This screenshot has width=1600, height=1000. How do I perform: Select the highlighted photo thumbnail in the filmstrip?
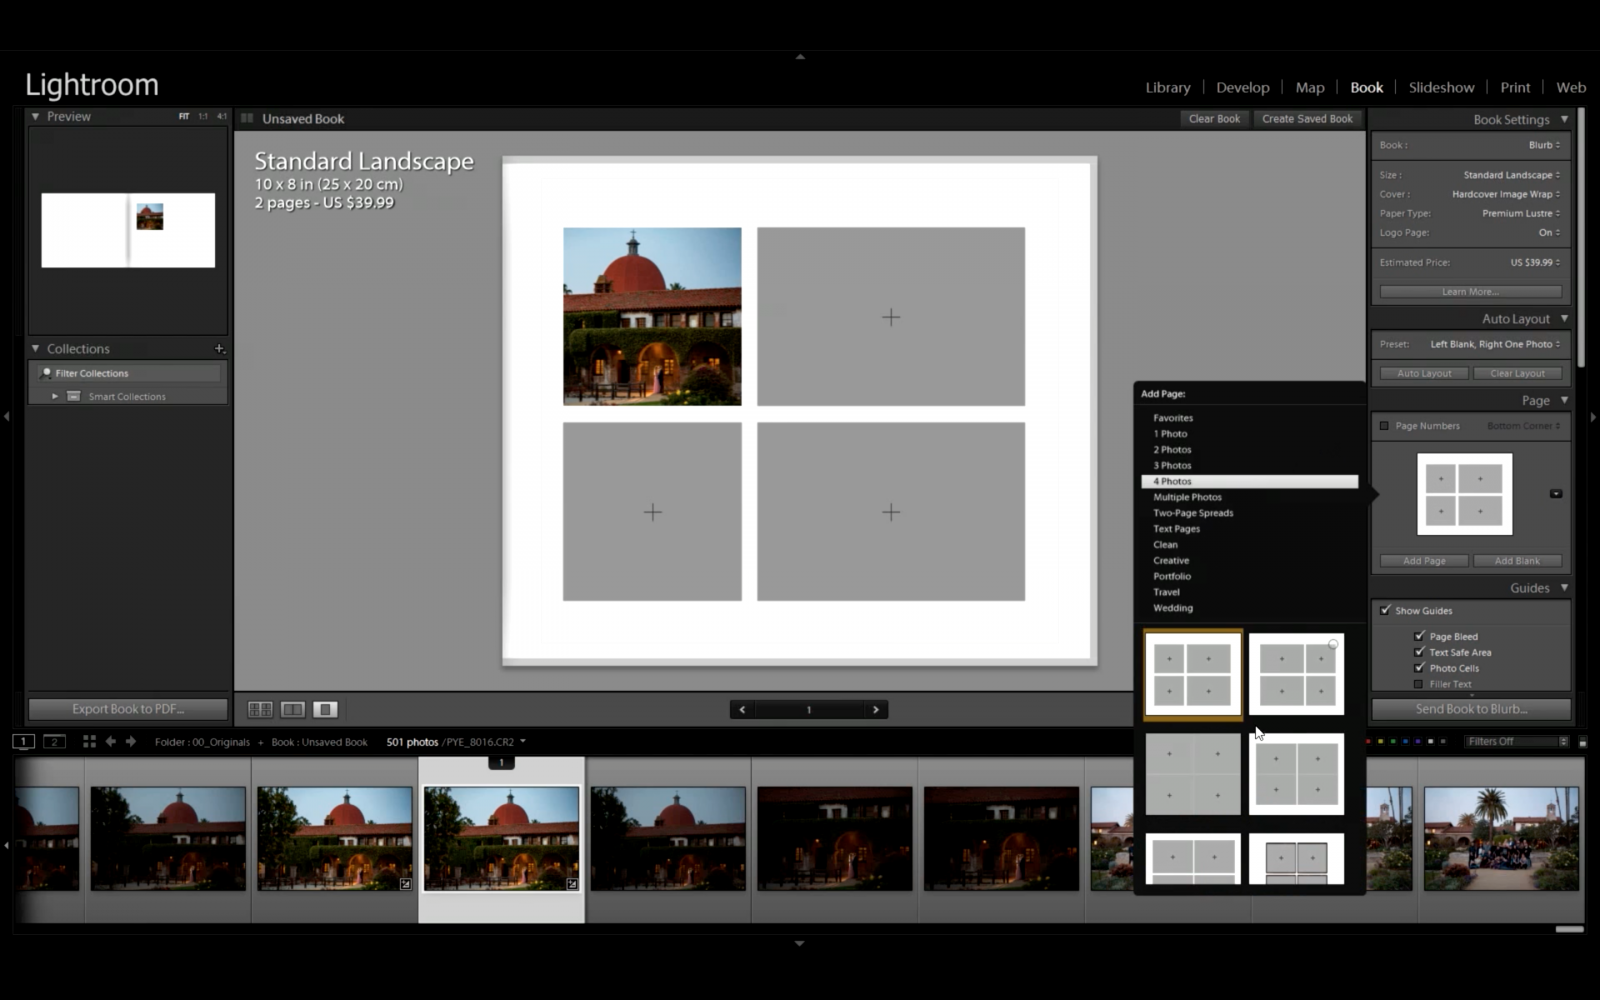point(501,840)
